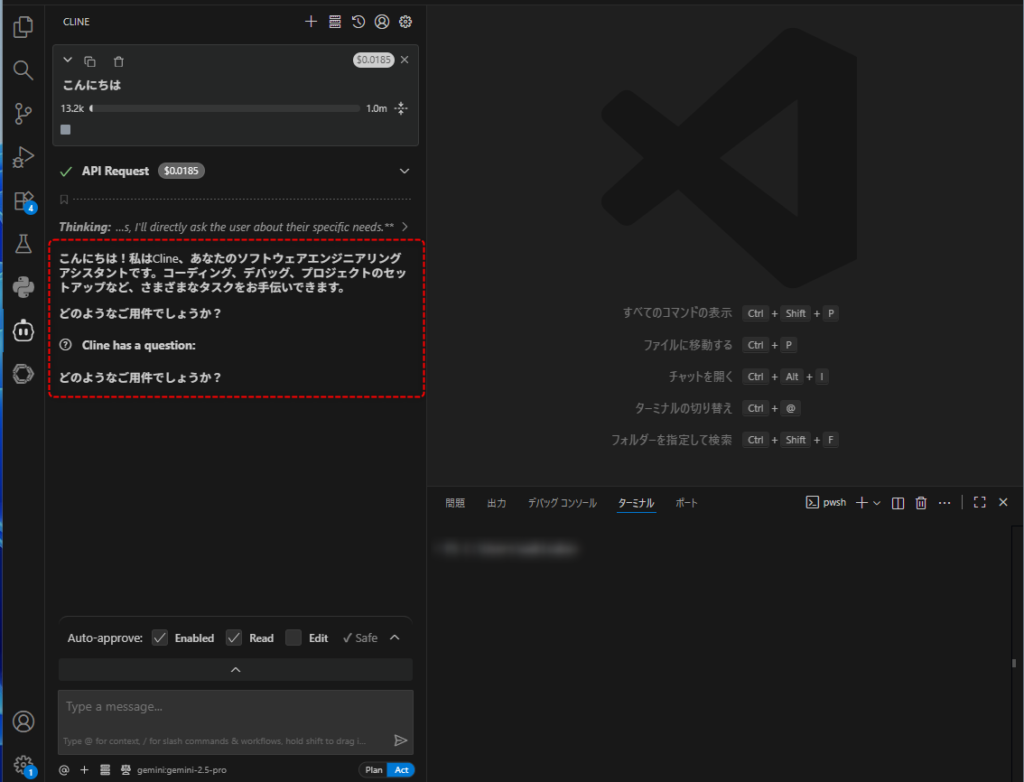Viewport: 1024px width, 782px height.
Task: Uncheck the Read auto-approve checkbox
Action: pyautogui.click(x=234, y=638)
